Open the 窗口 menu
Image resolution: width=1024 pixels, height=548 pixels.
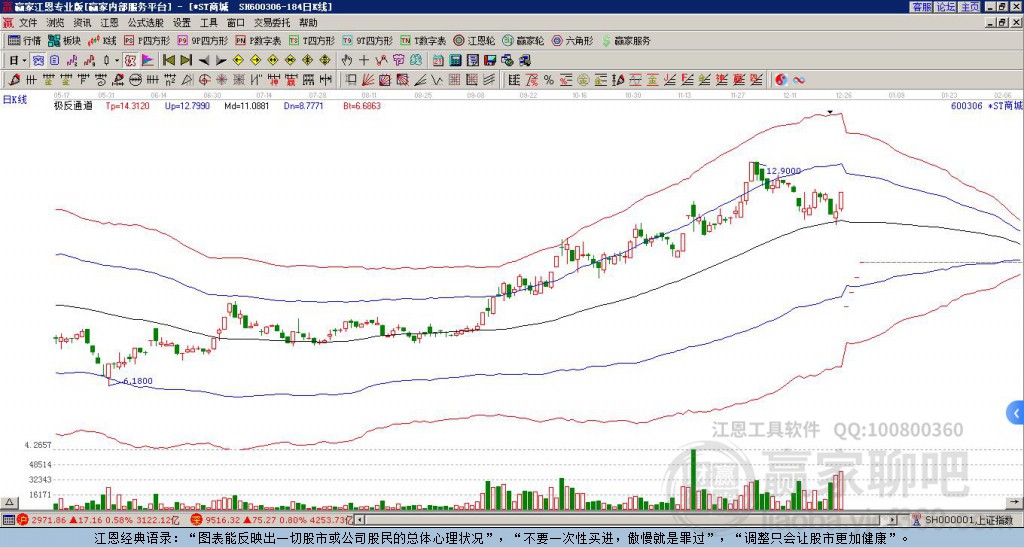(x=235, y=23)
